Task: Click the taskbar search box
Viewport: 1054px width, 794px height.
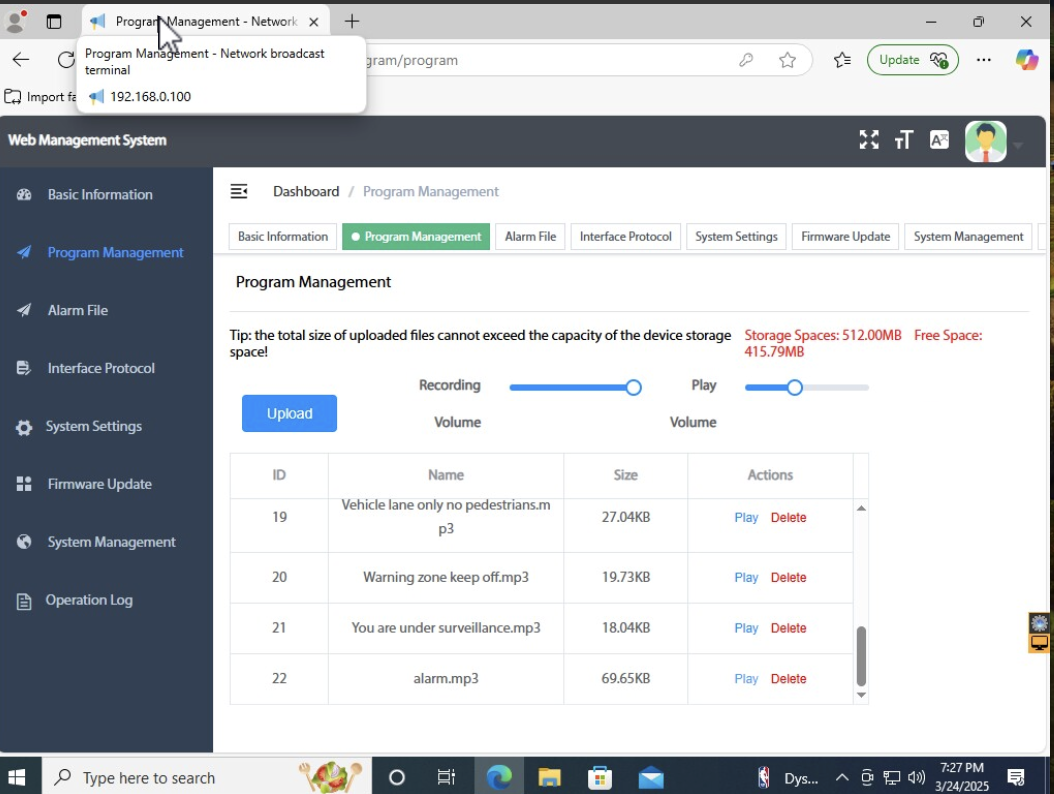Action: click(x=206, y=778)
